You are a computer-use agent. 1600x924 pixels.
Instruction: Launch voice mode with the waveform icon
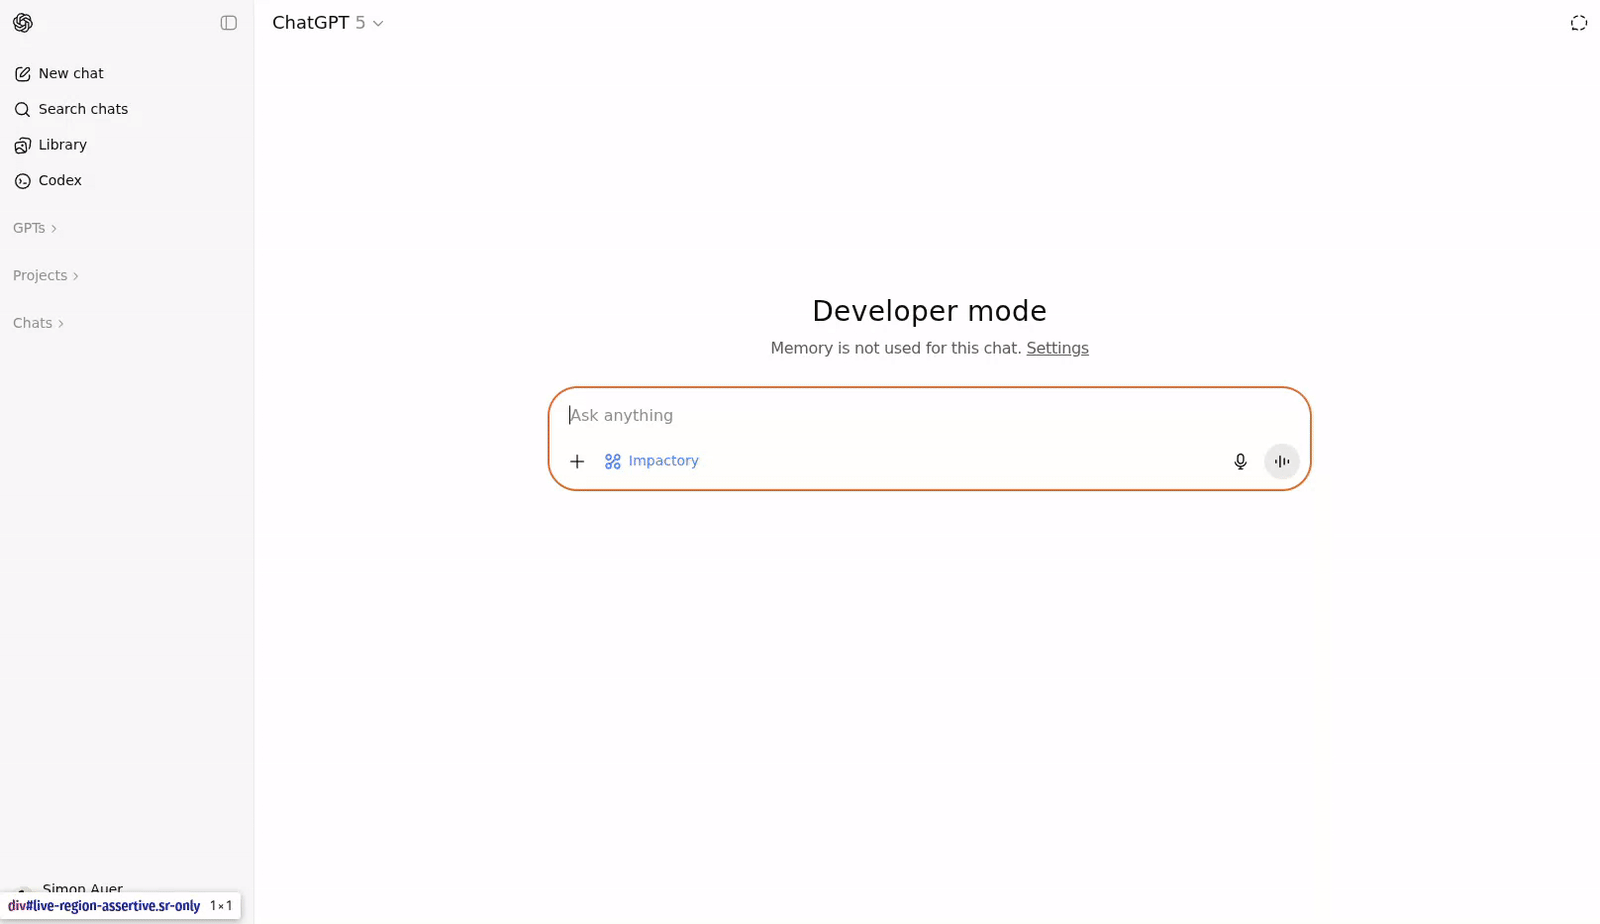click(1281, 461)
